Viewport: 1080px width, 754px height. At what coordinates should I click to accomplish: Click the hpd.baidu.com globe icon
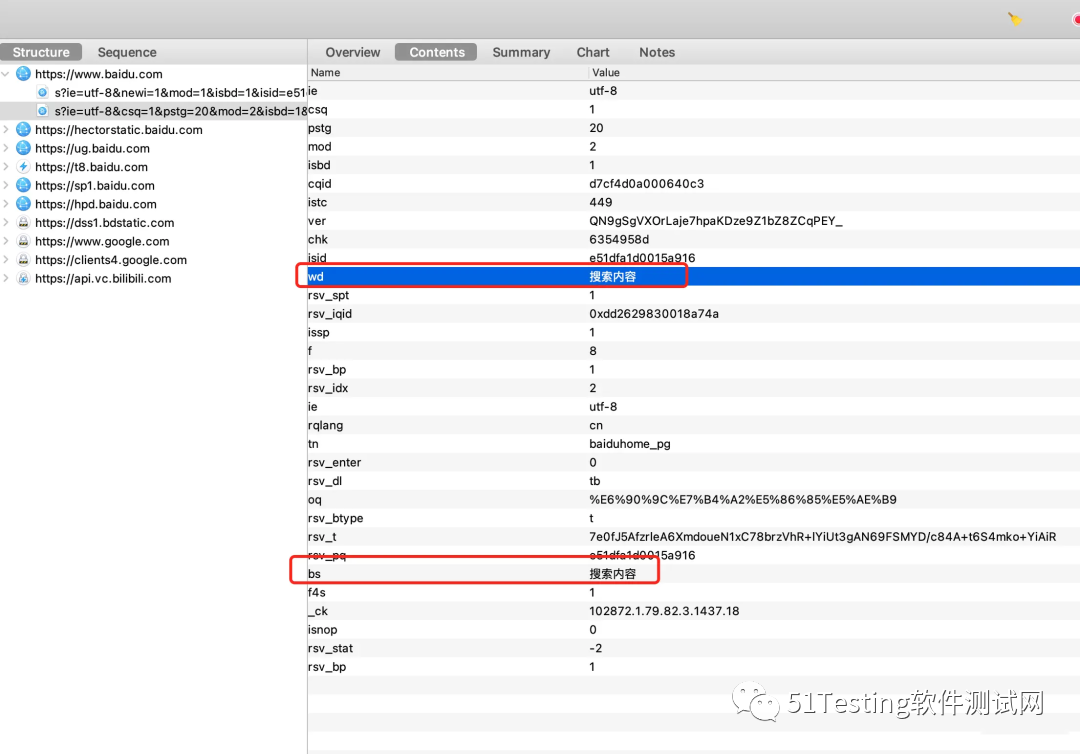click(x=23, y=204)
